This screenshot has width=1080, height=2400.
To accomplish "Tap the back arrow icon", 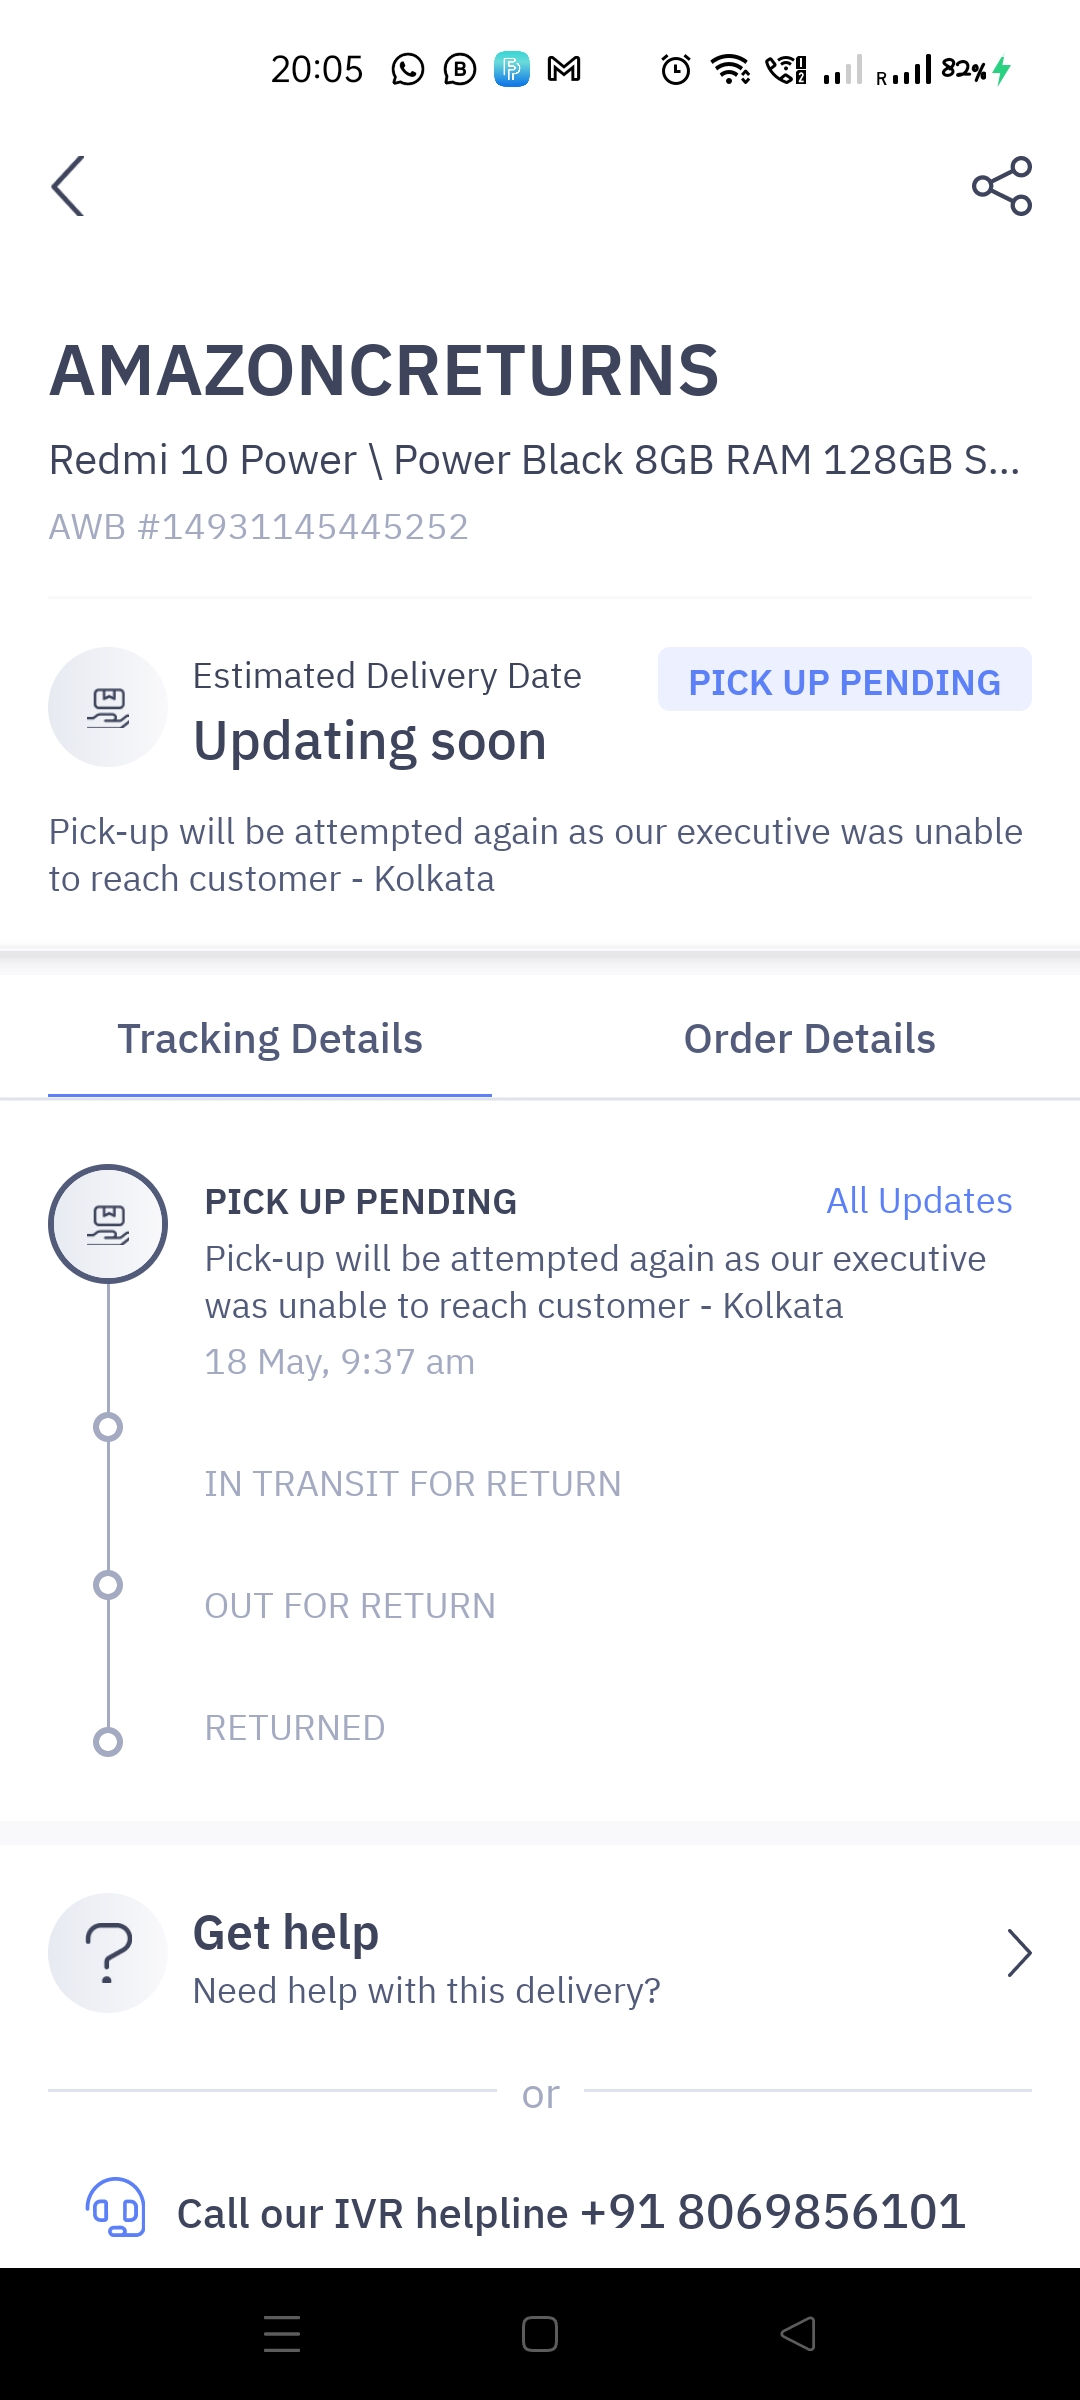I will (x=68, y=186).
